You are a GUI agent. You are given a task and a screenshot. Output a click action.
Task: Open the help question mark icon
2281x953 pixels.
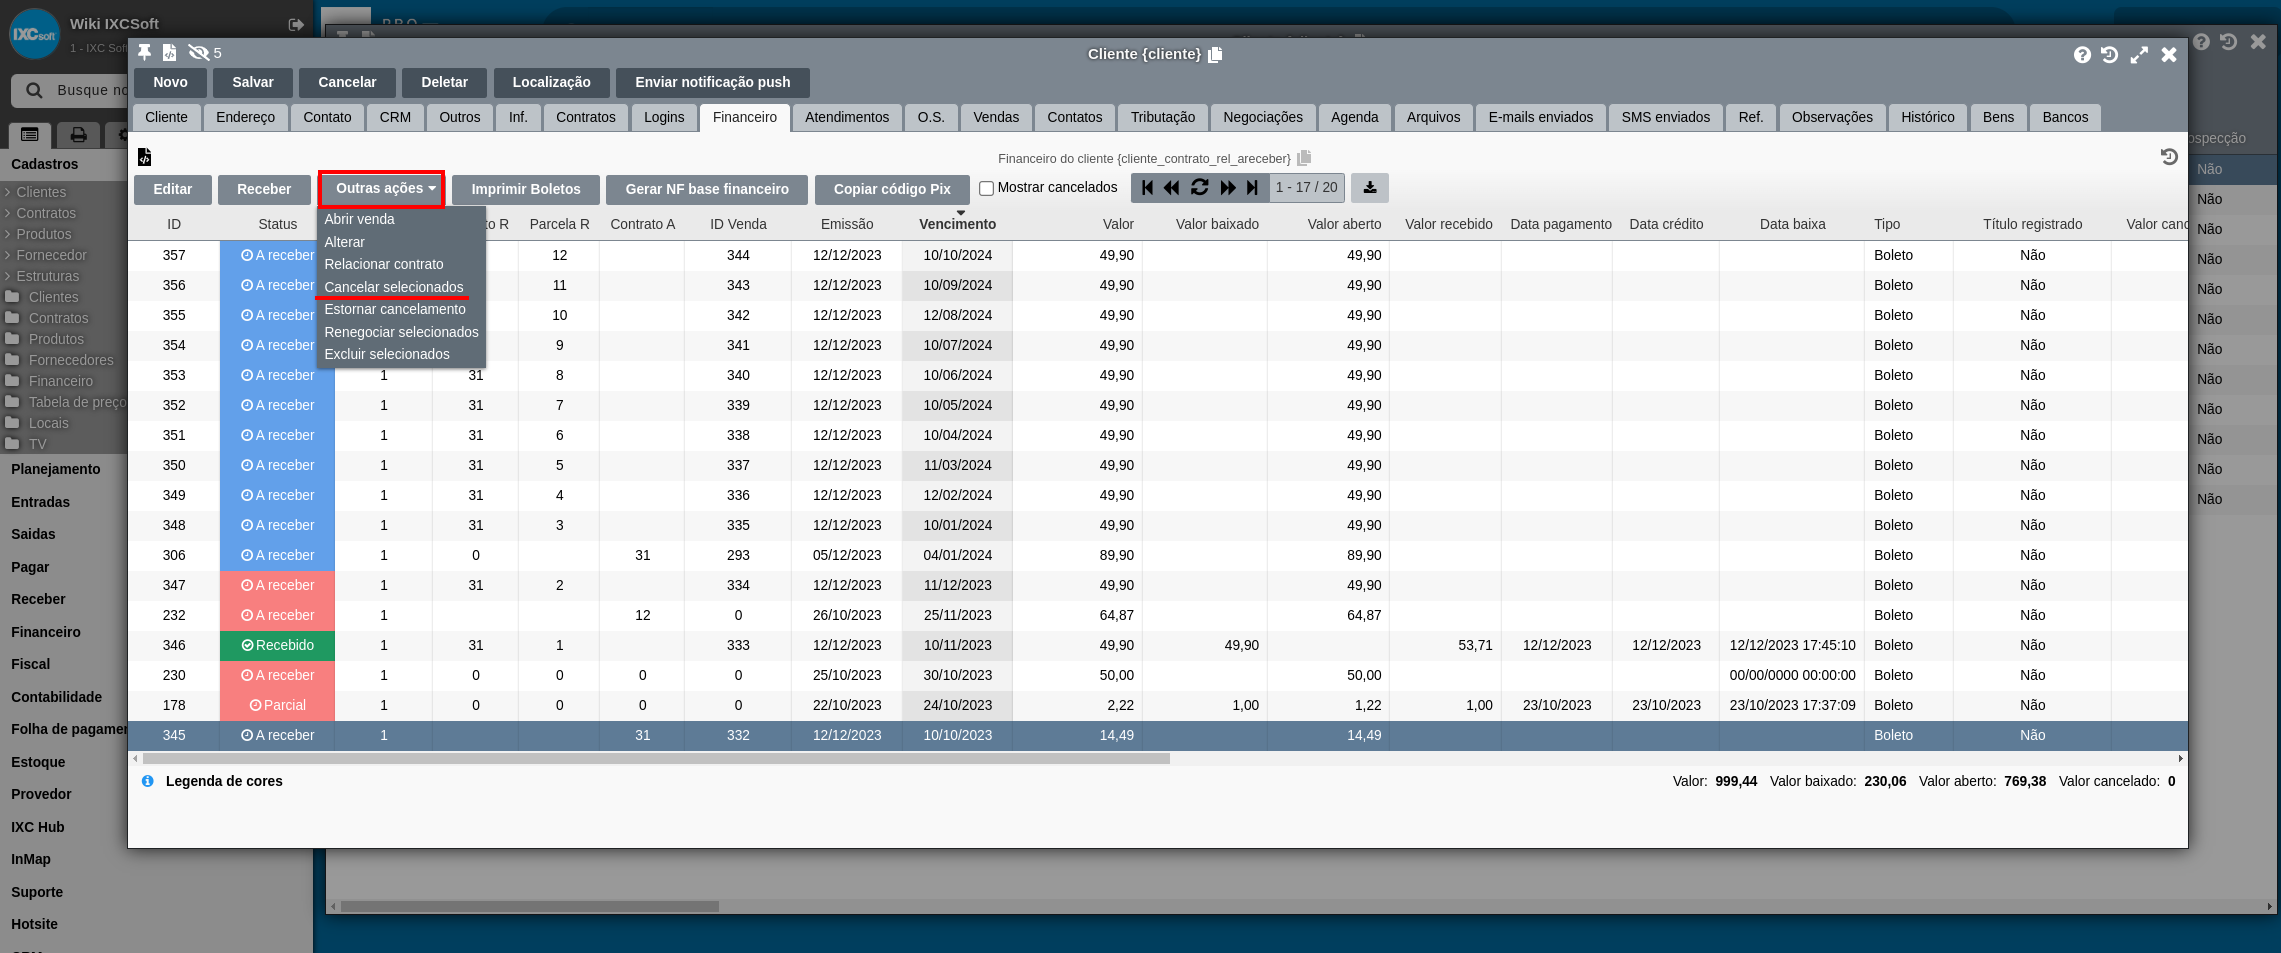pyautogui.click(x=2082, y=55)
